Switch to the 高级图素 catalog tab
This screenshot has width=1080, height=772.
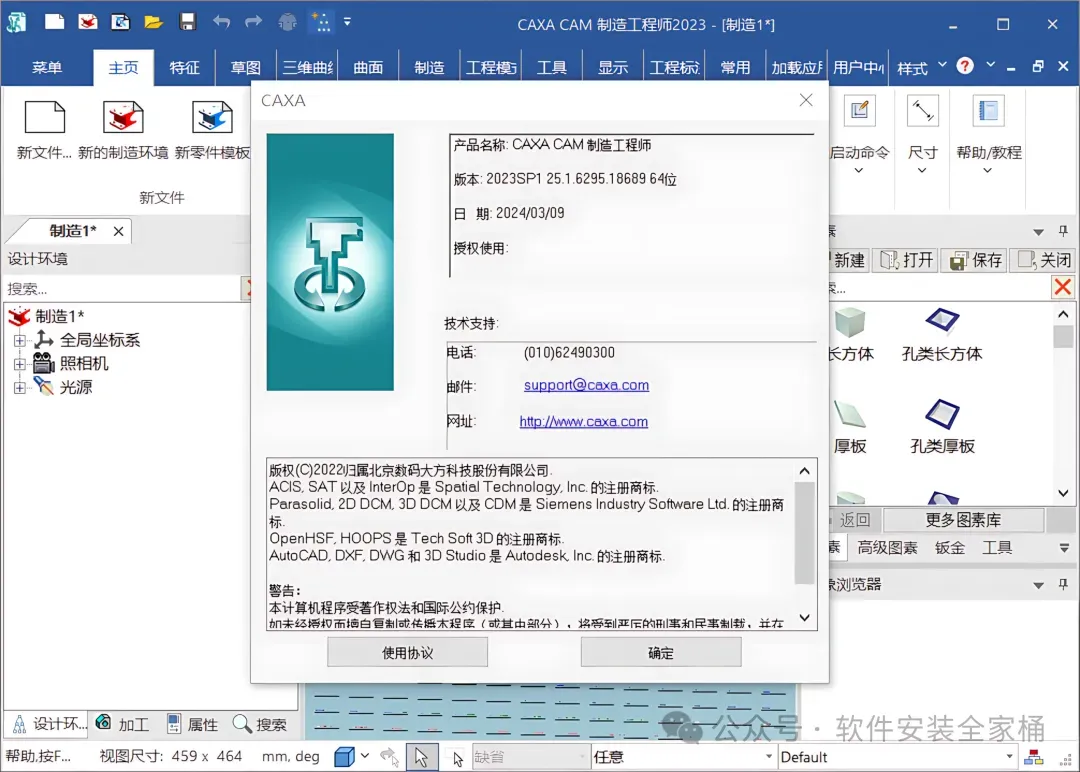click(x=887, y=548)
